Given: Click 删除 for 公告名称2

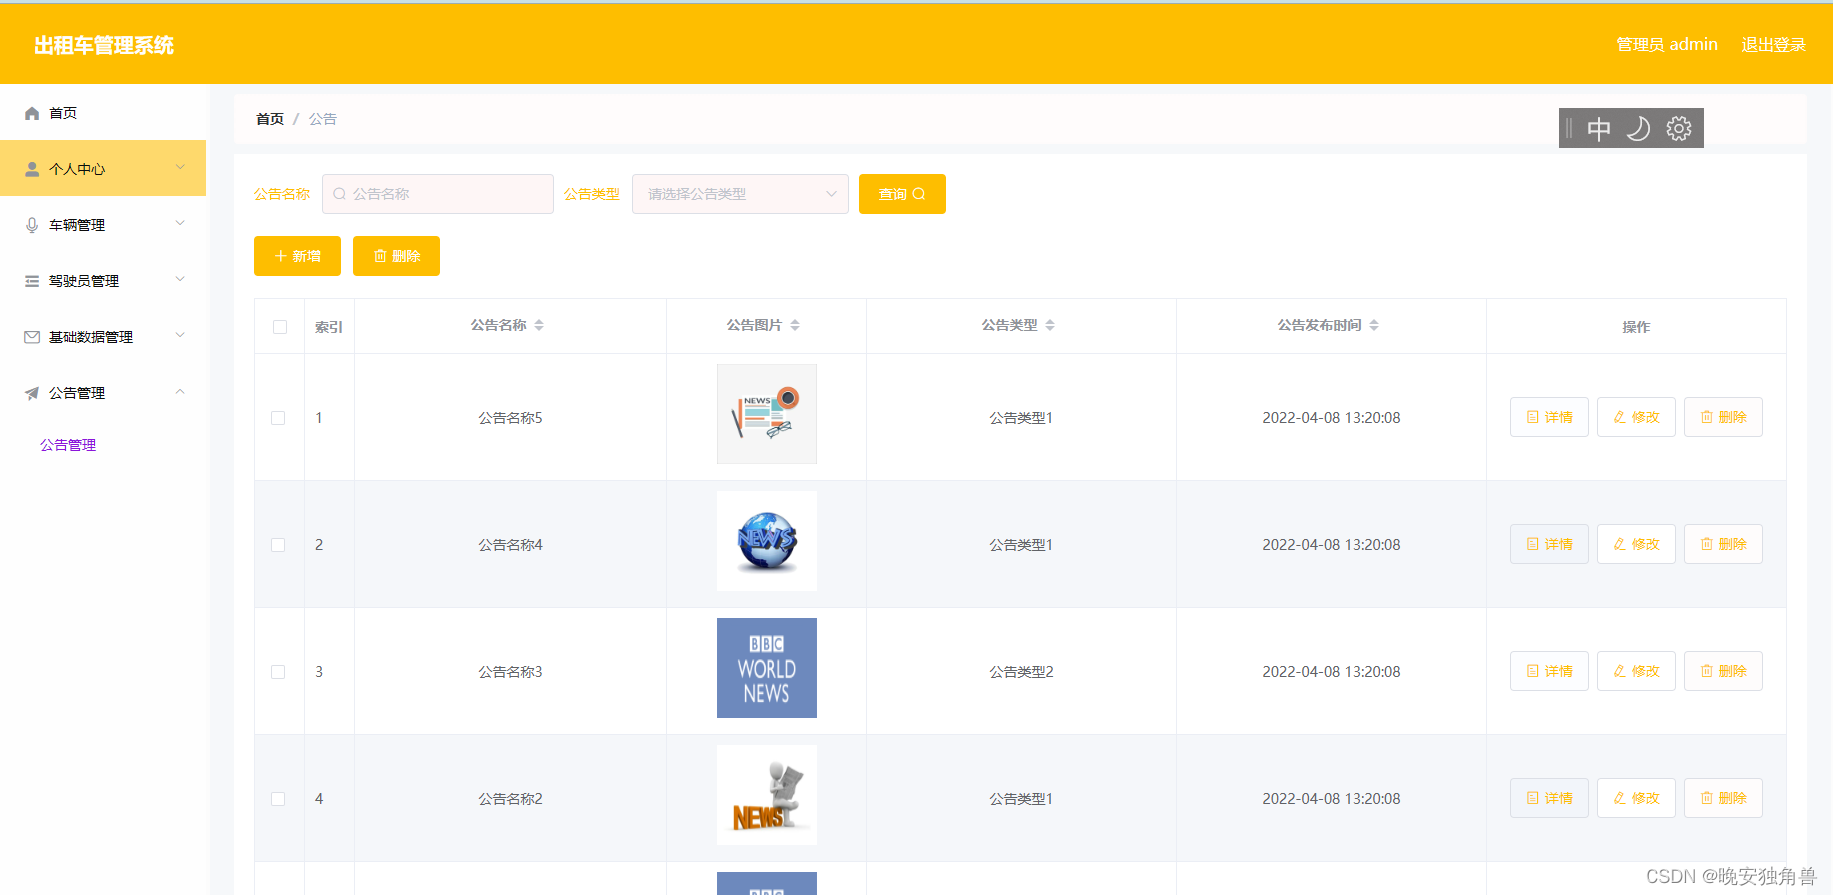Looking at the screenshot, I should coord(1723,798).
